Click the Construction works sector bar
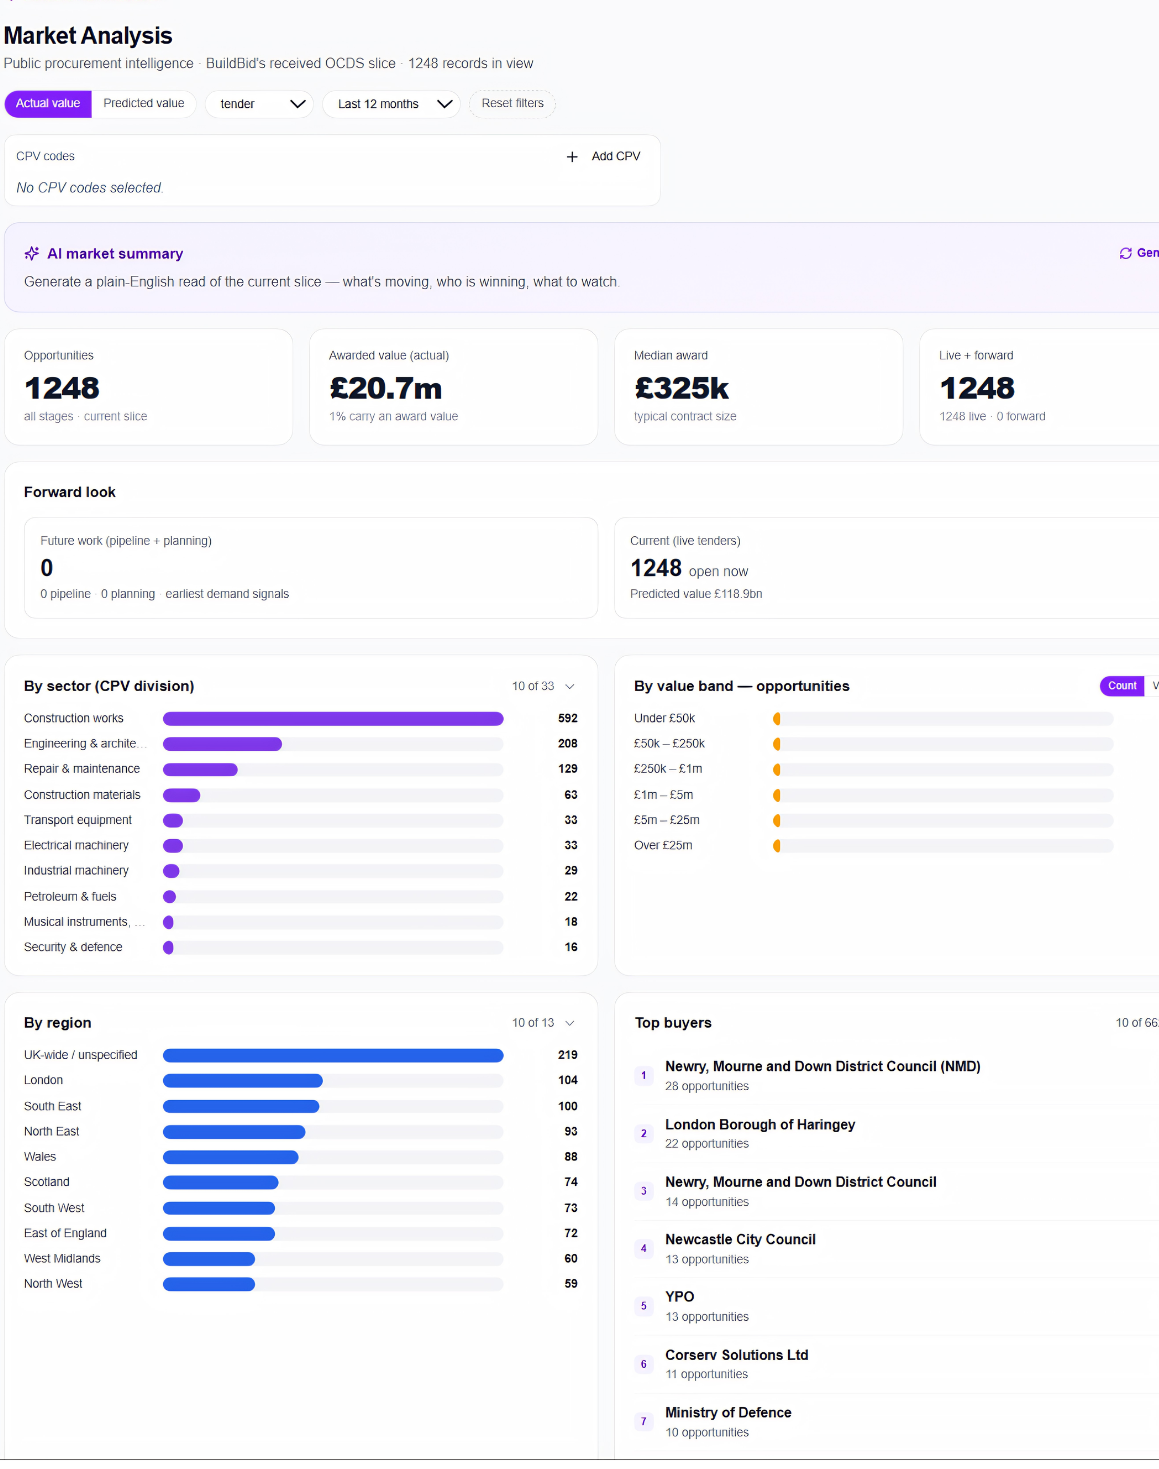This screenshot has width=1159, height=1469. [333, 719]
